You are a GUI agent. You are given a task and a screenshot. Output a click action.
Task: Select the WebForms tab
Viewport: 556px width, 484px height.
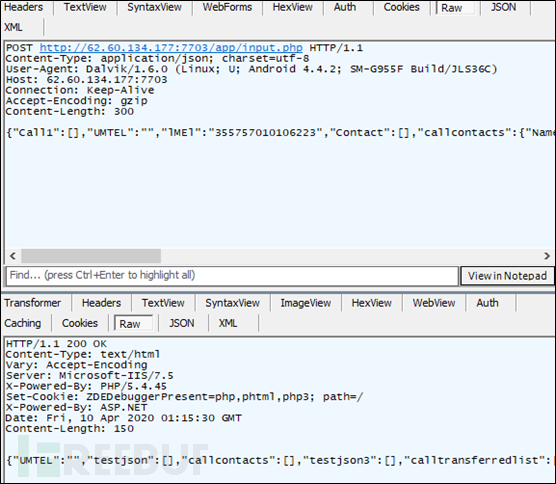tap(227, 7)
